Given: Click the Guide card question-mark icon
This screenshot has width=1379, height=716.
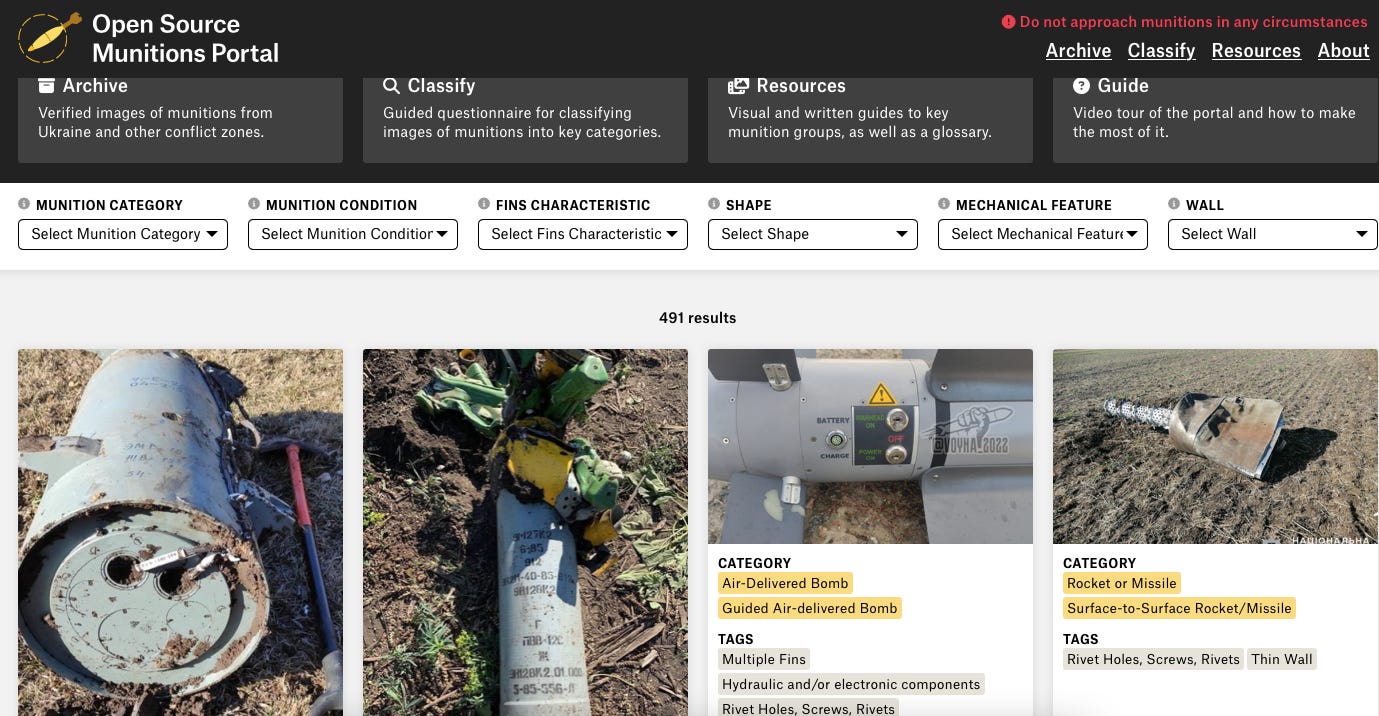Looking at the screenshot, I should click(1081, 86).
